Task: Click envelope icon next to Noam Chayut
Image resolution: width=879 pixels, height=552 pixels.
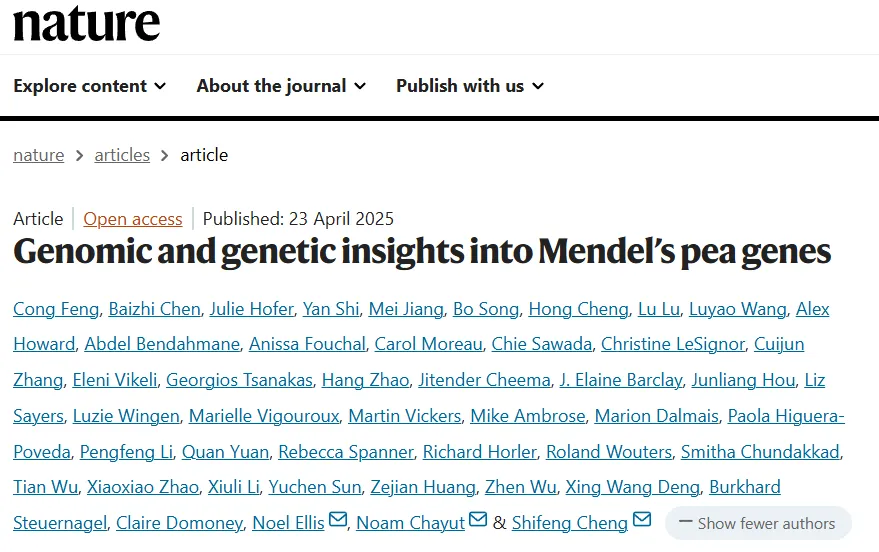Action: click(478, 520)
